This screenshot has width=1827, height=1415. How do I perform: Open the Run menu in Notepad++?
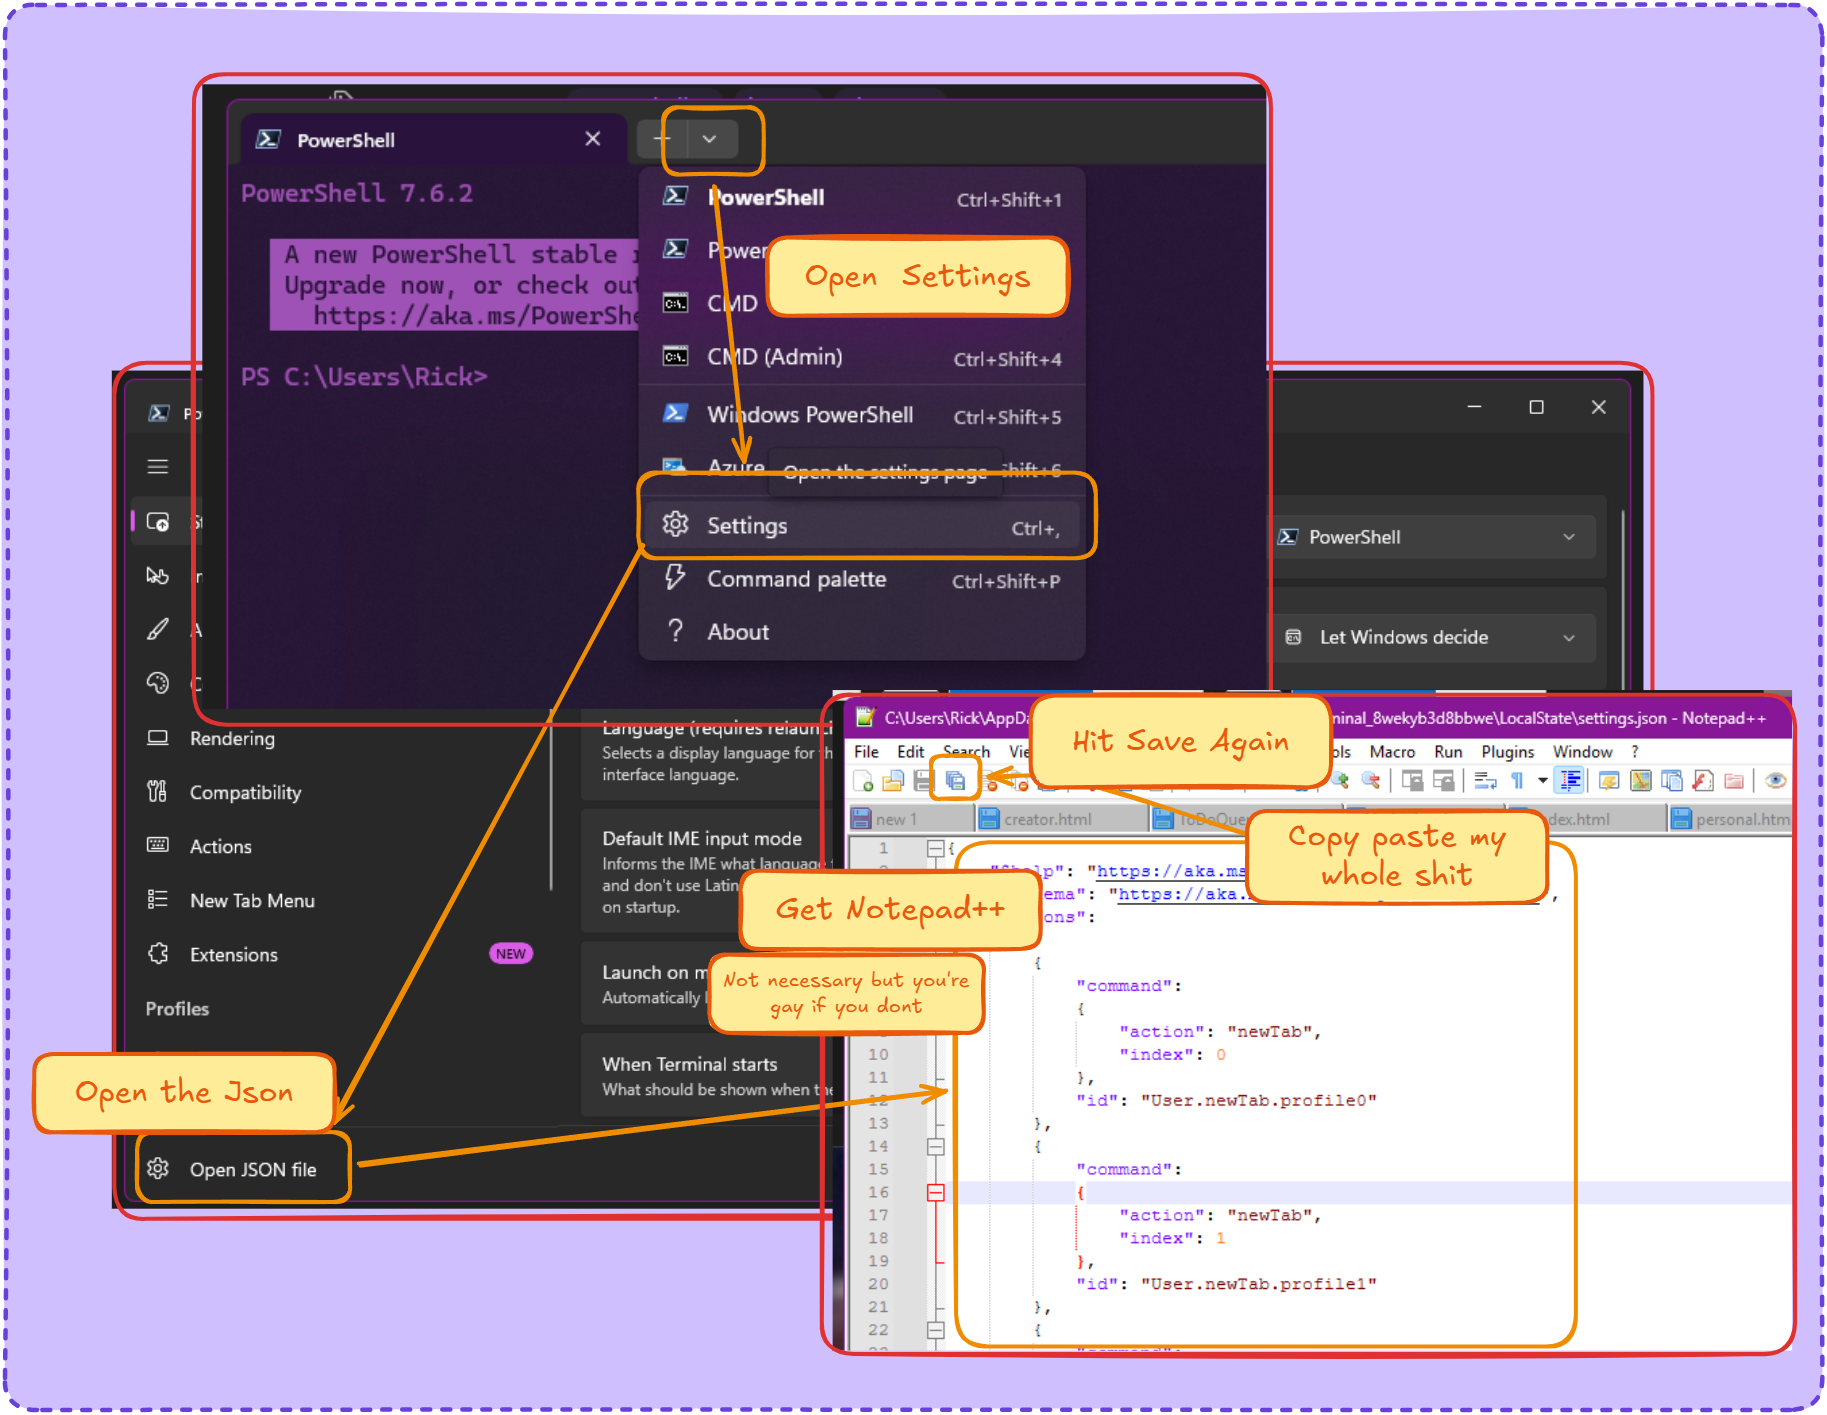(x=1448, y=752)
